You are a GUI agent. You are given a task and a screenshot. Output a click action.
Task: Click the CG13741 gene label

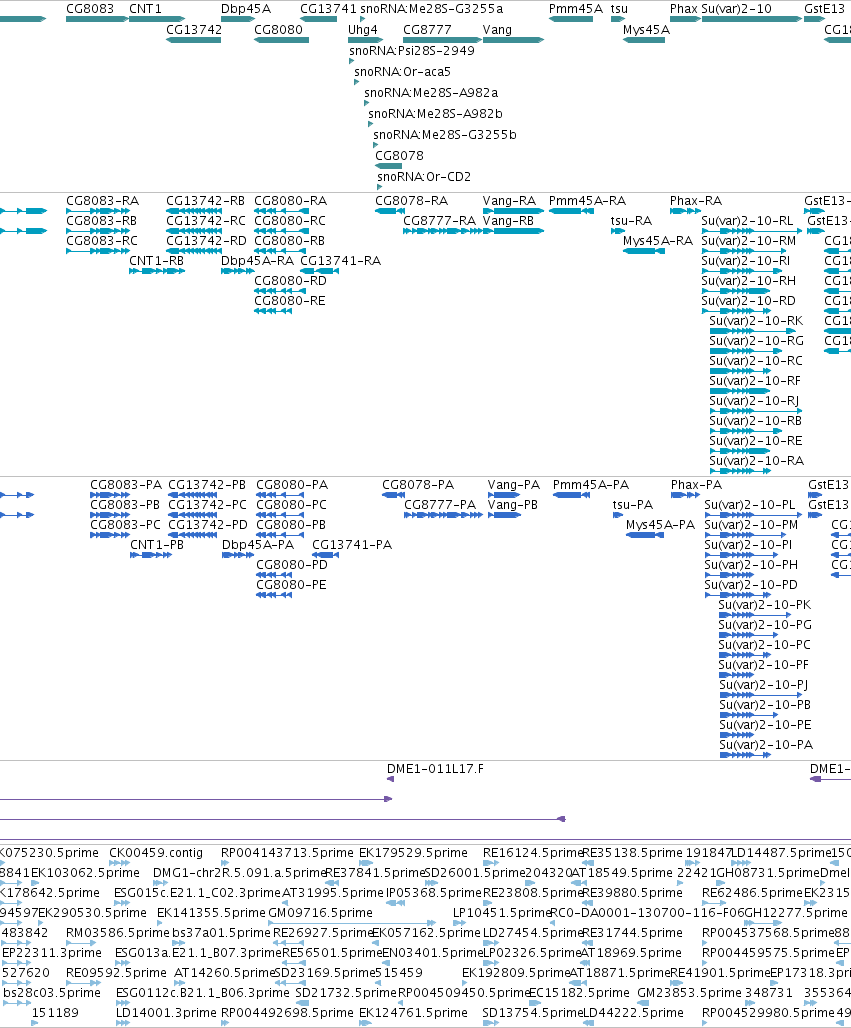328,9
